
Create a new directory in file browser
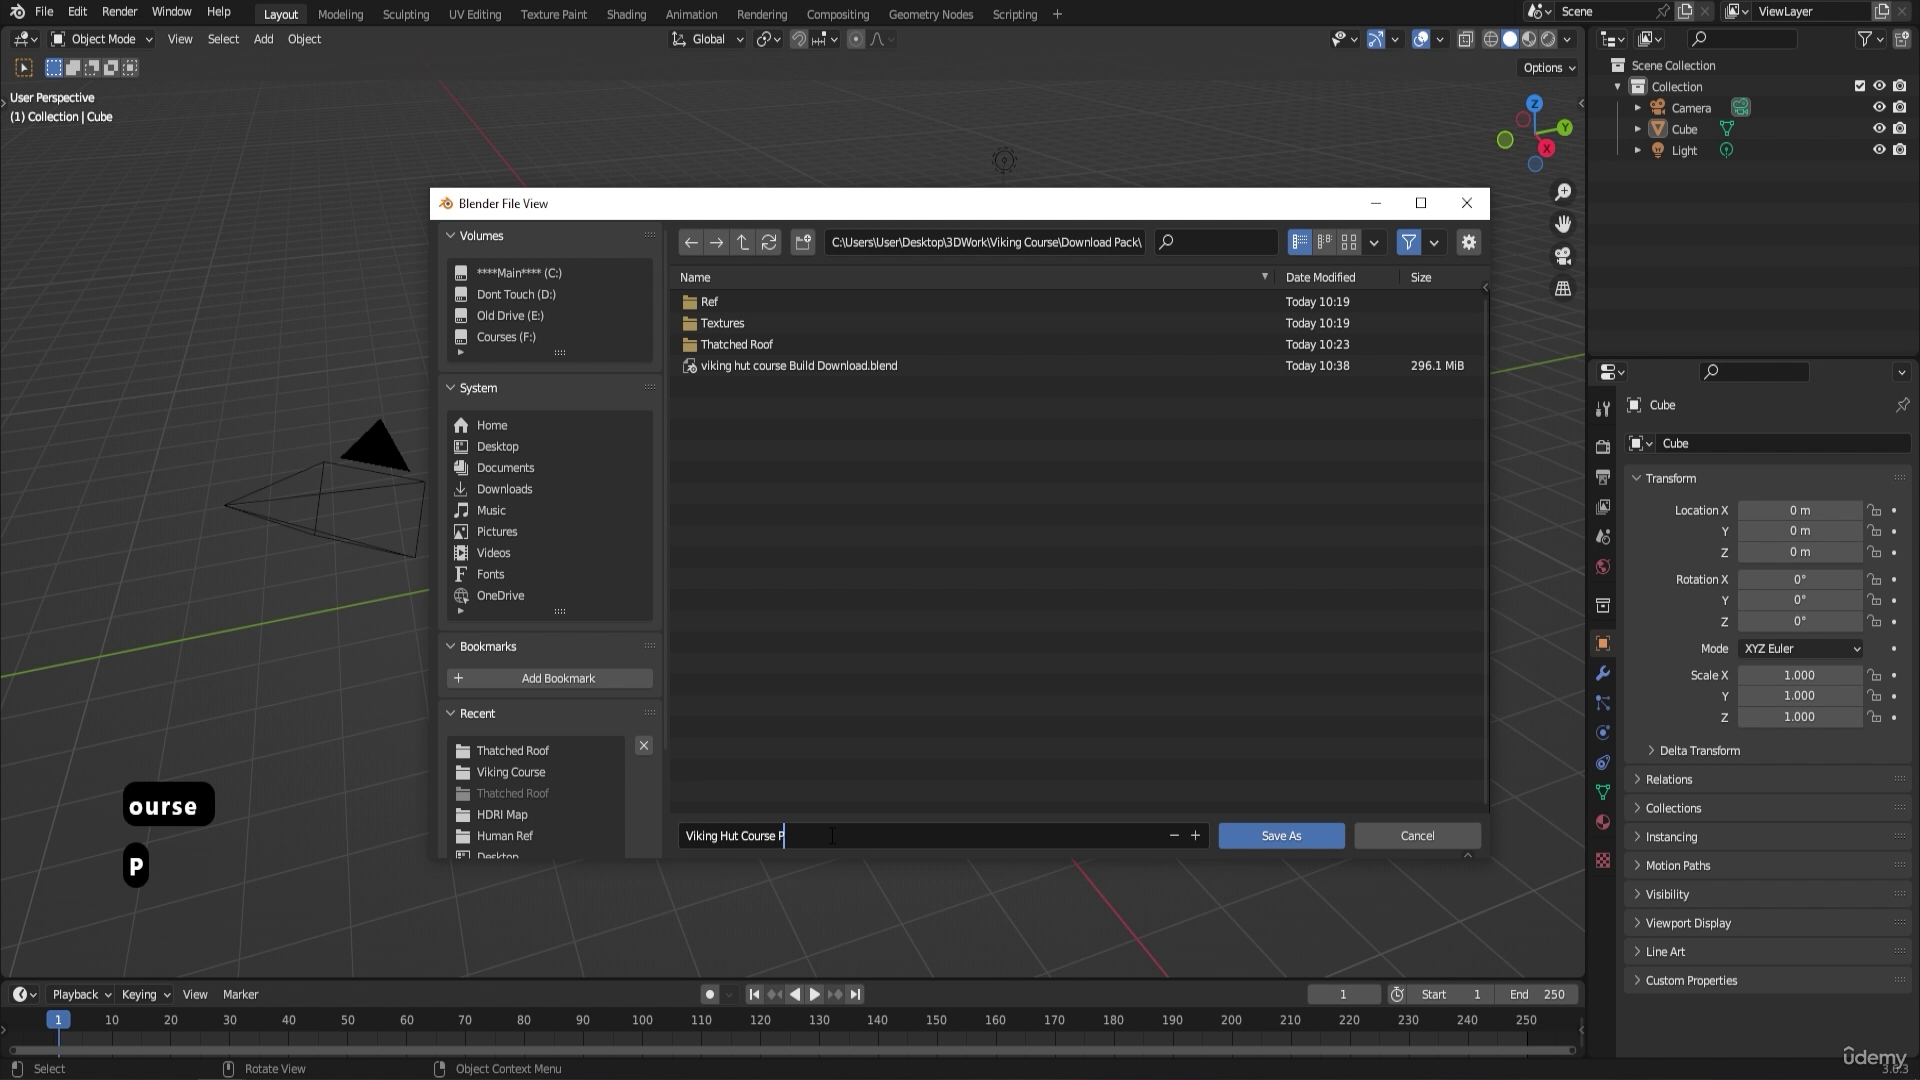click(x=803, y=242)
